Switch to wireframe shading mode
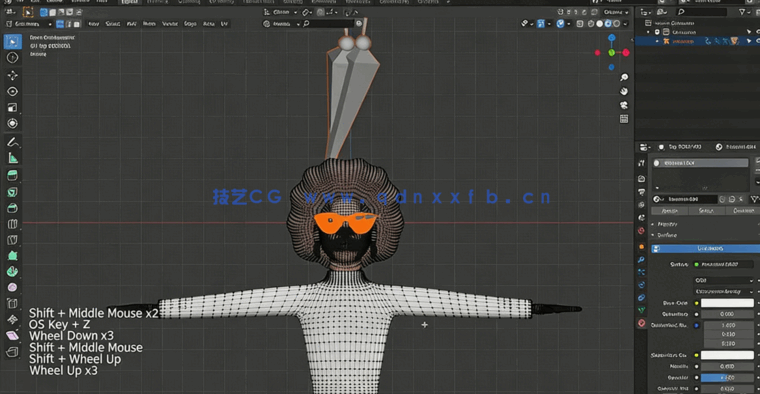This screenshot has height=394, width=760. click(x=591, y=24)
